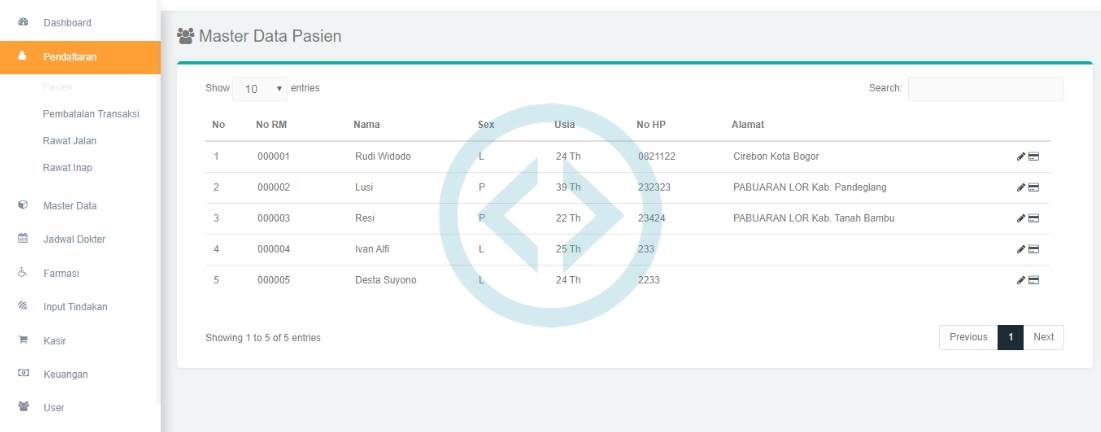
Task: Go to Rawat Jalan in sidebar
Action: (x=69, y=141)
